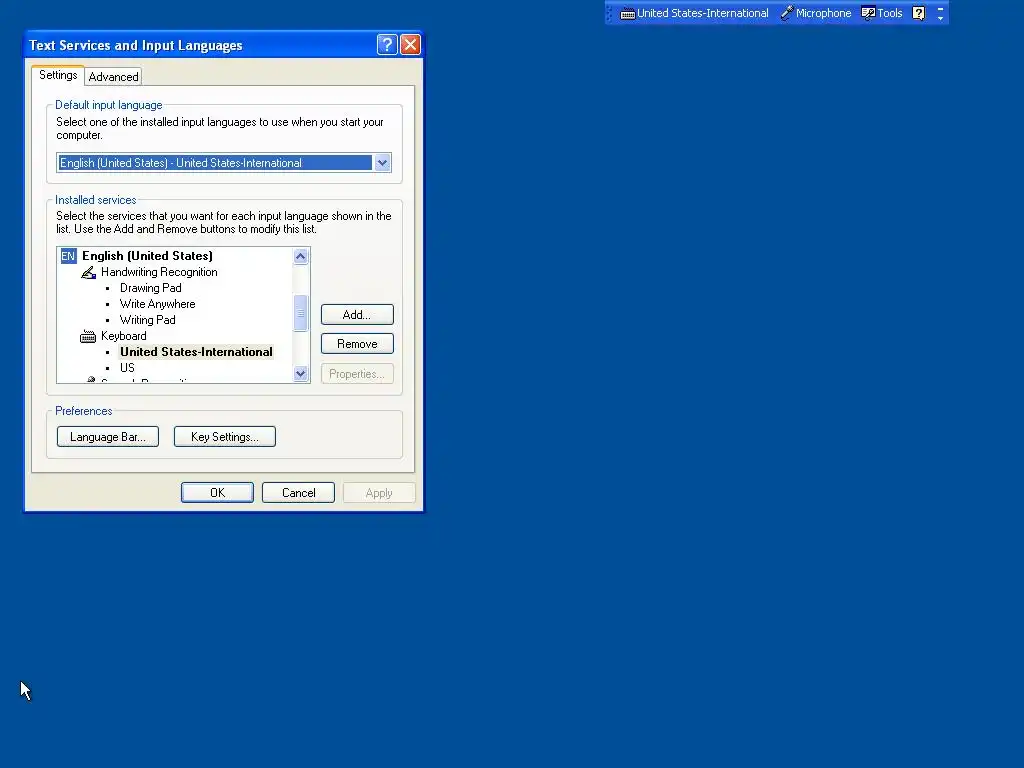Click the Keyboard icon in the services list

(x=88, y=337)
